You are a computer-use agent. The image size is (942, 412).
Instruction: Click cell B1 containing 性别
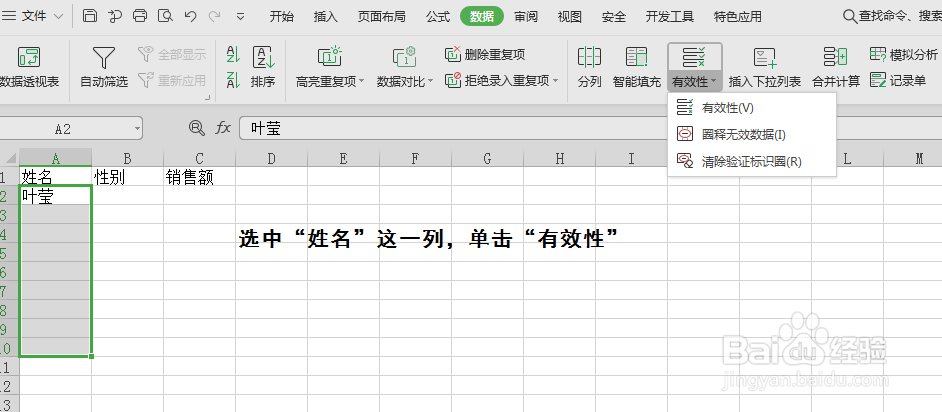pyautogui.click(x=127, y=177)
